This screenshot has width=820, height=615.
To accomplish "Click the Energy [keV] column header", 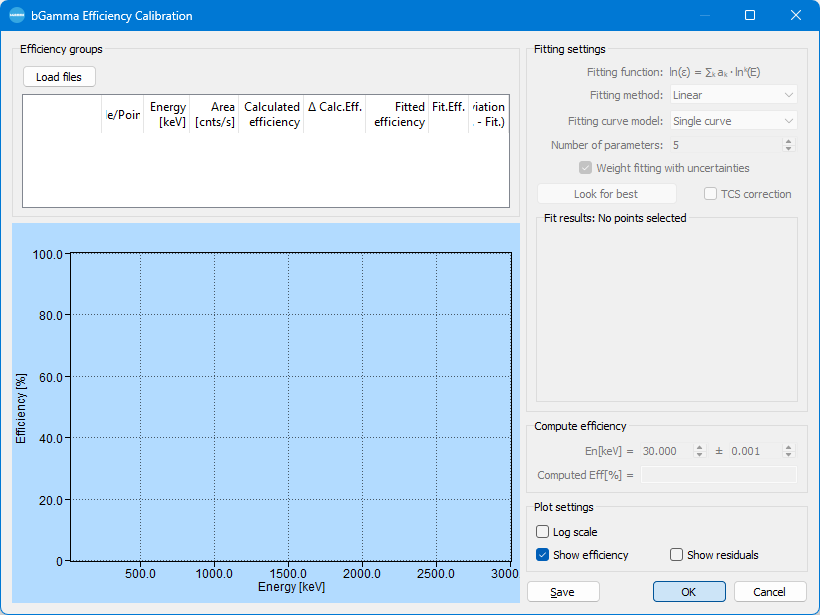I will pos(167,114).
